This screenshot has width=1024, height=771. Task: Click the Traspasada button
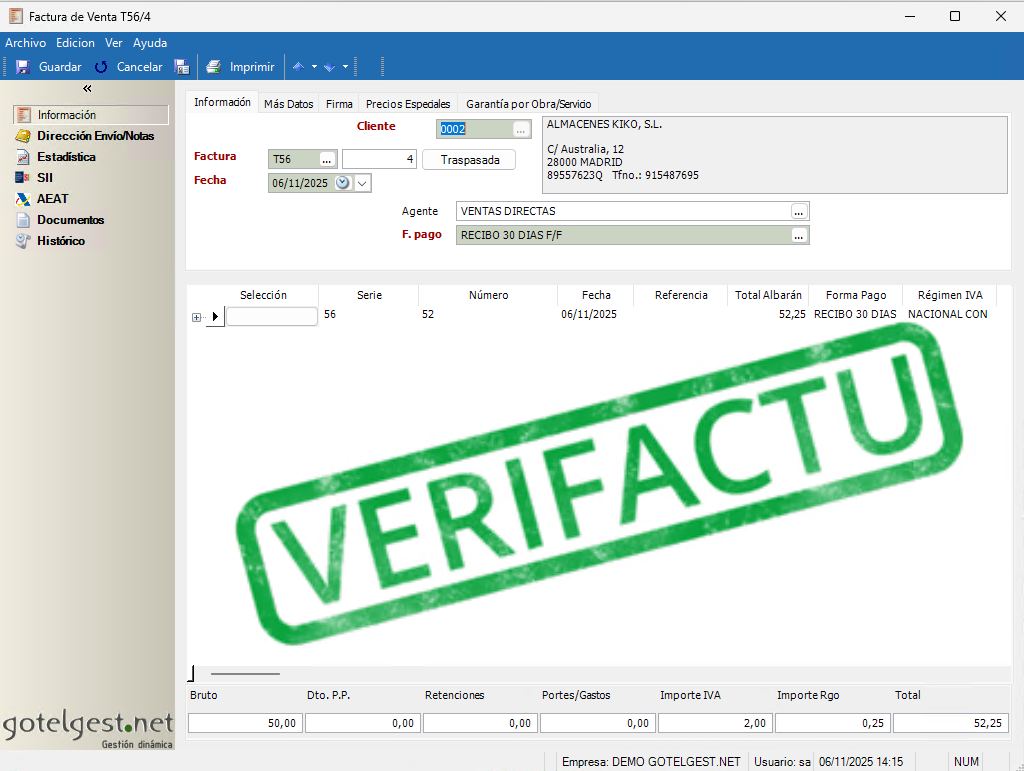(x=469, y=160)
